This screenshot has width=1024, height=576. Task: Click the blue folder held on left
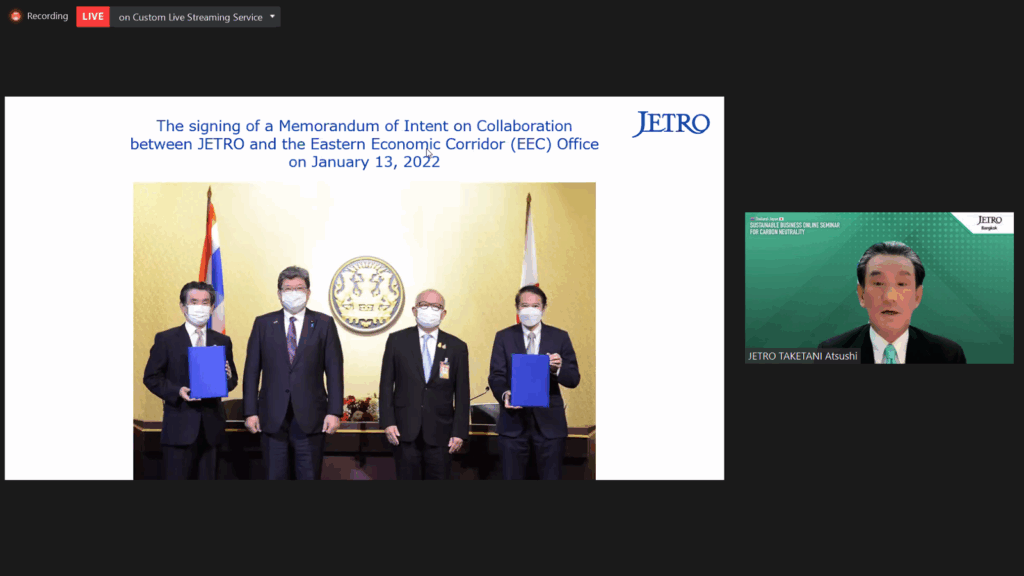[207, 372]
